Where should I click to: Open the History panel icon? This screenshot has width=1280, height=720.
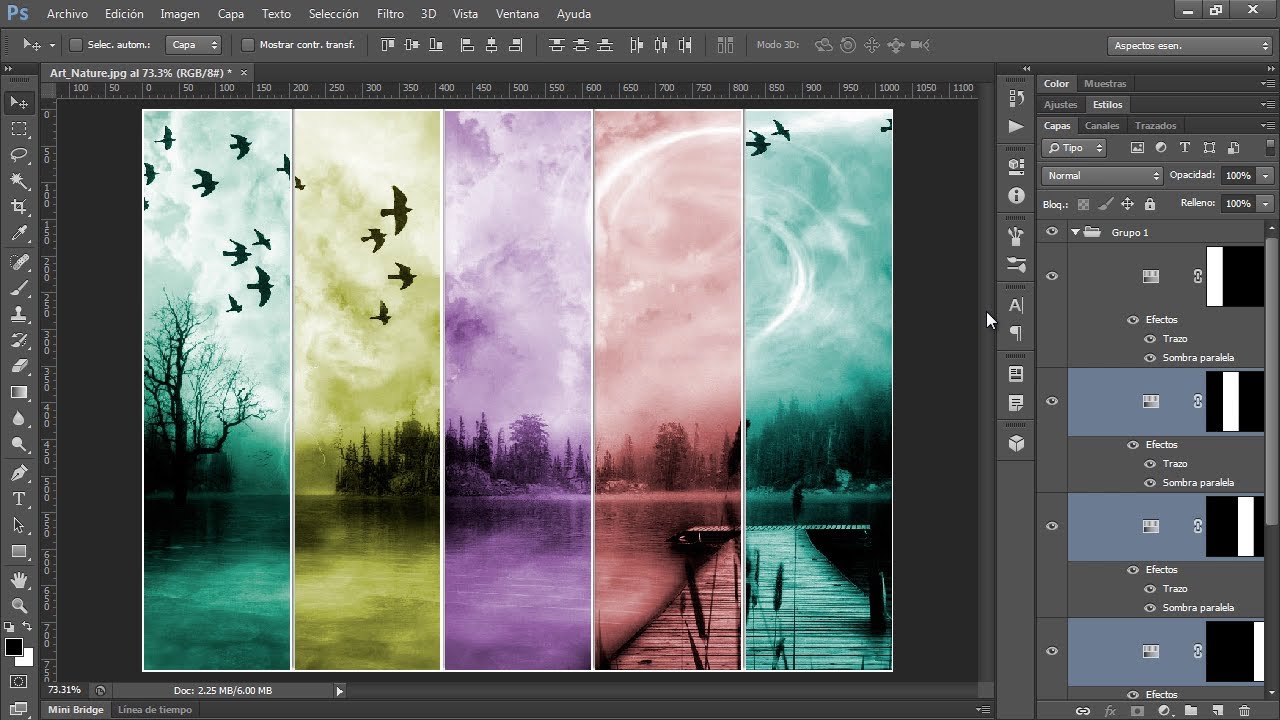1016,98
